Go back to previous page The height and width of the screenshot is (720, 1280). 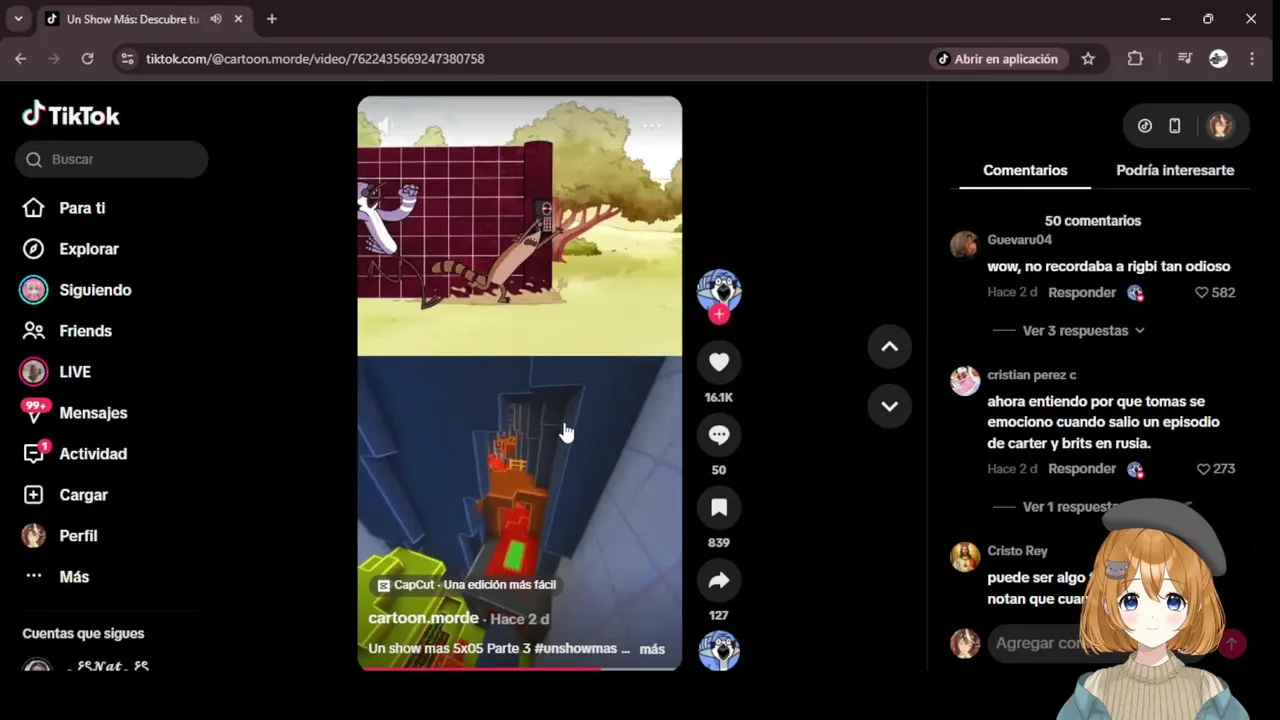[21, 59]
